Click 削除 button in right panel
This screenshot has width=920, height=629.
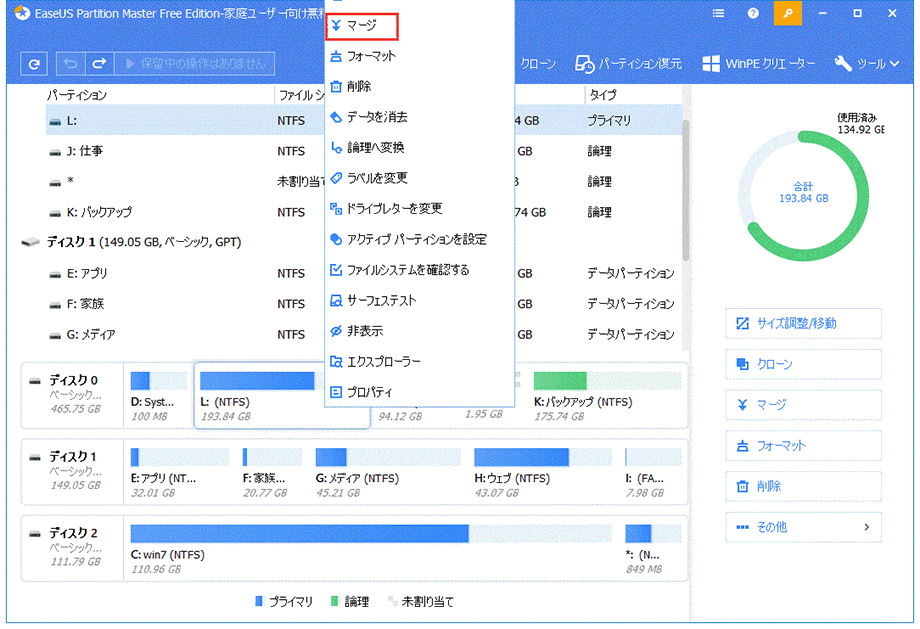pyautogui.click(x=803, y=486)
